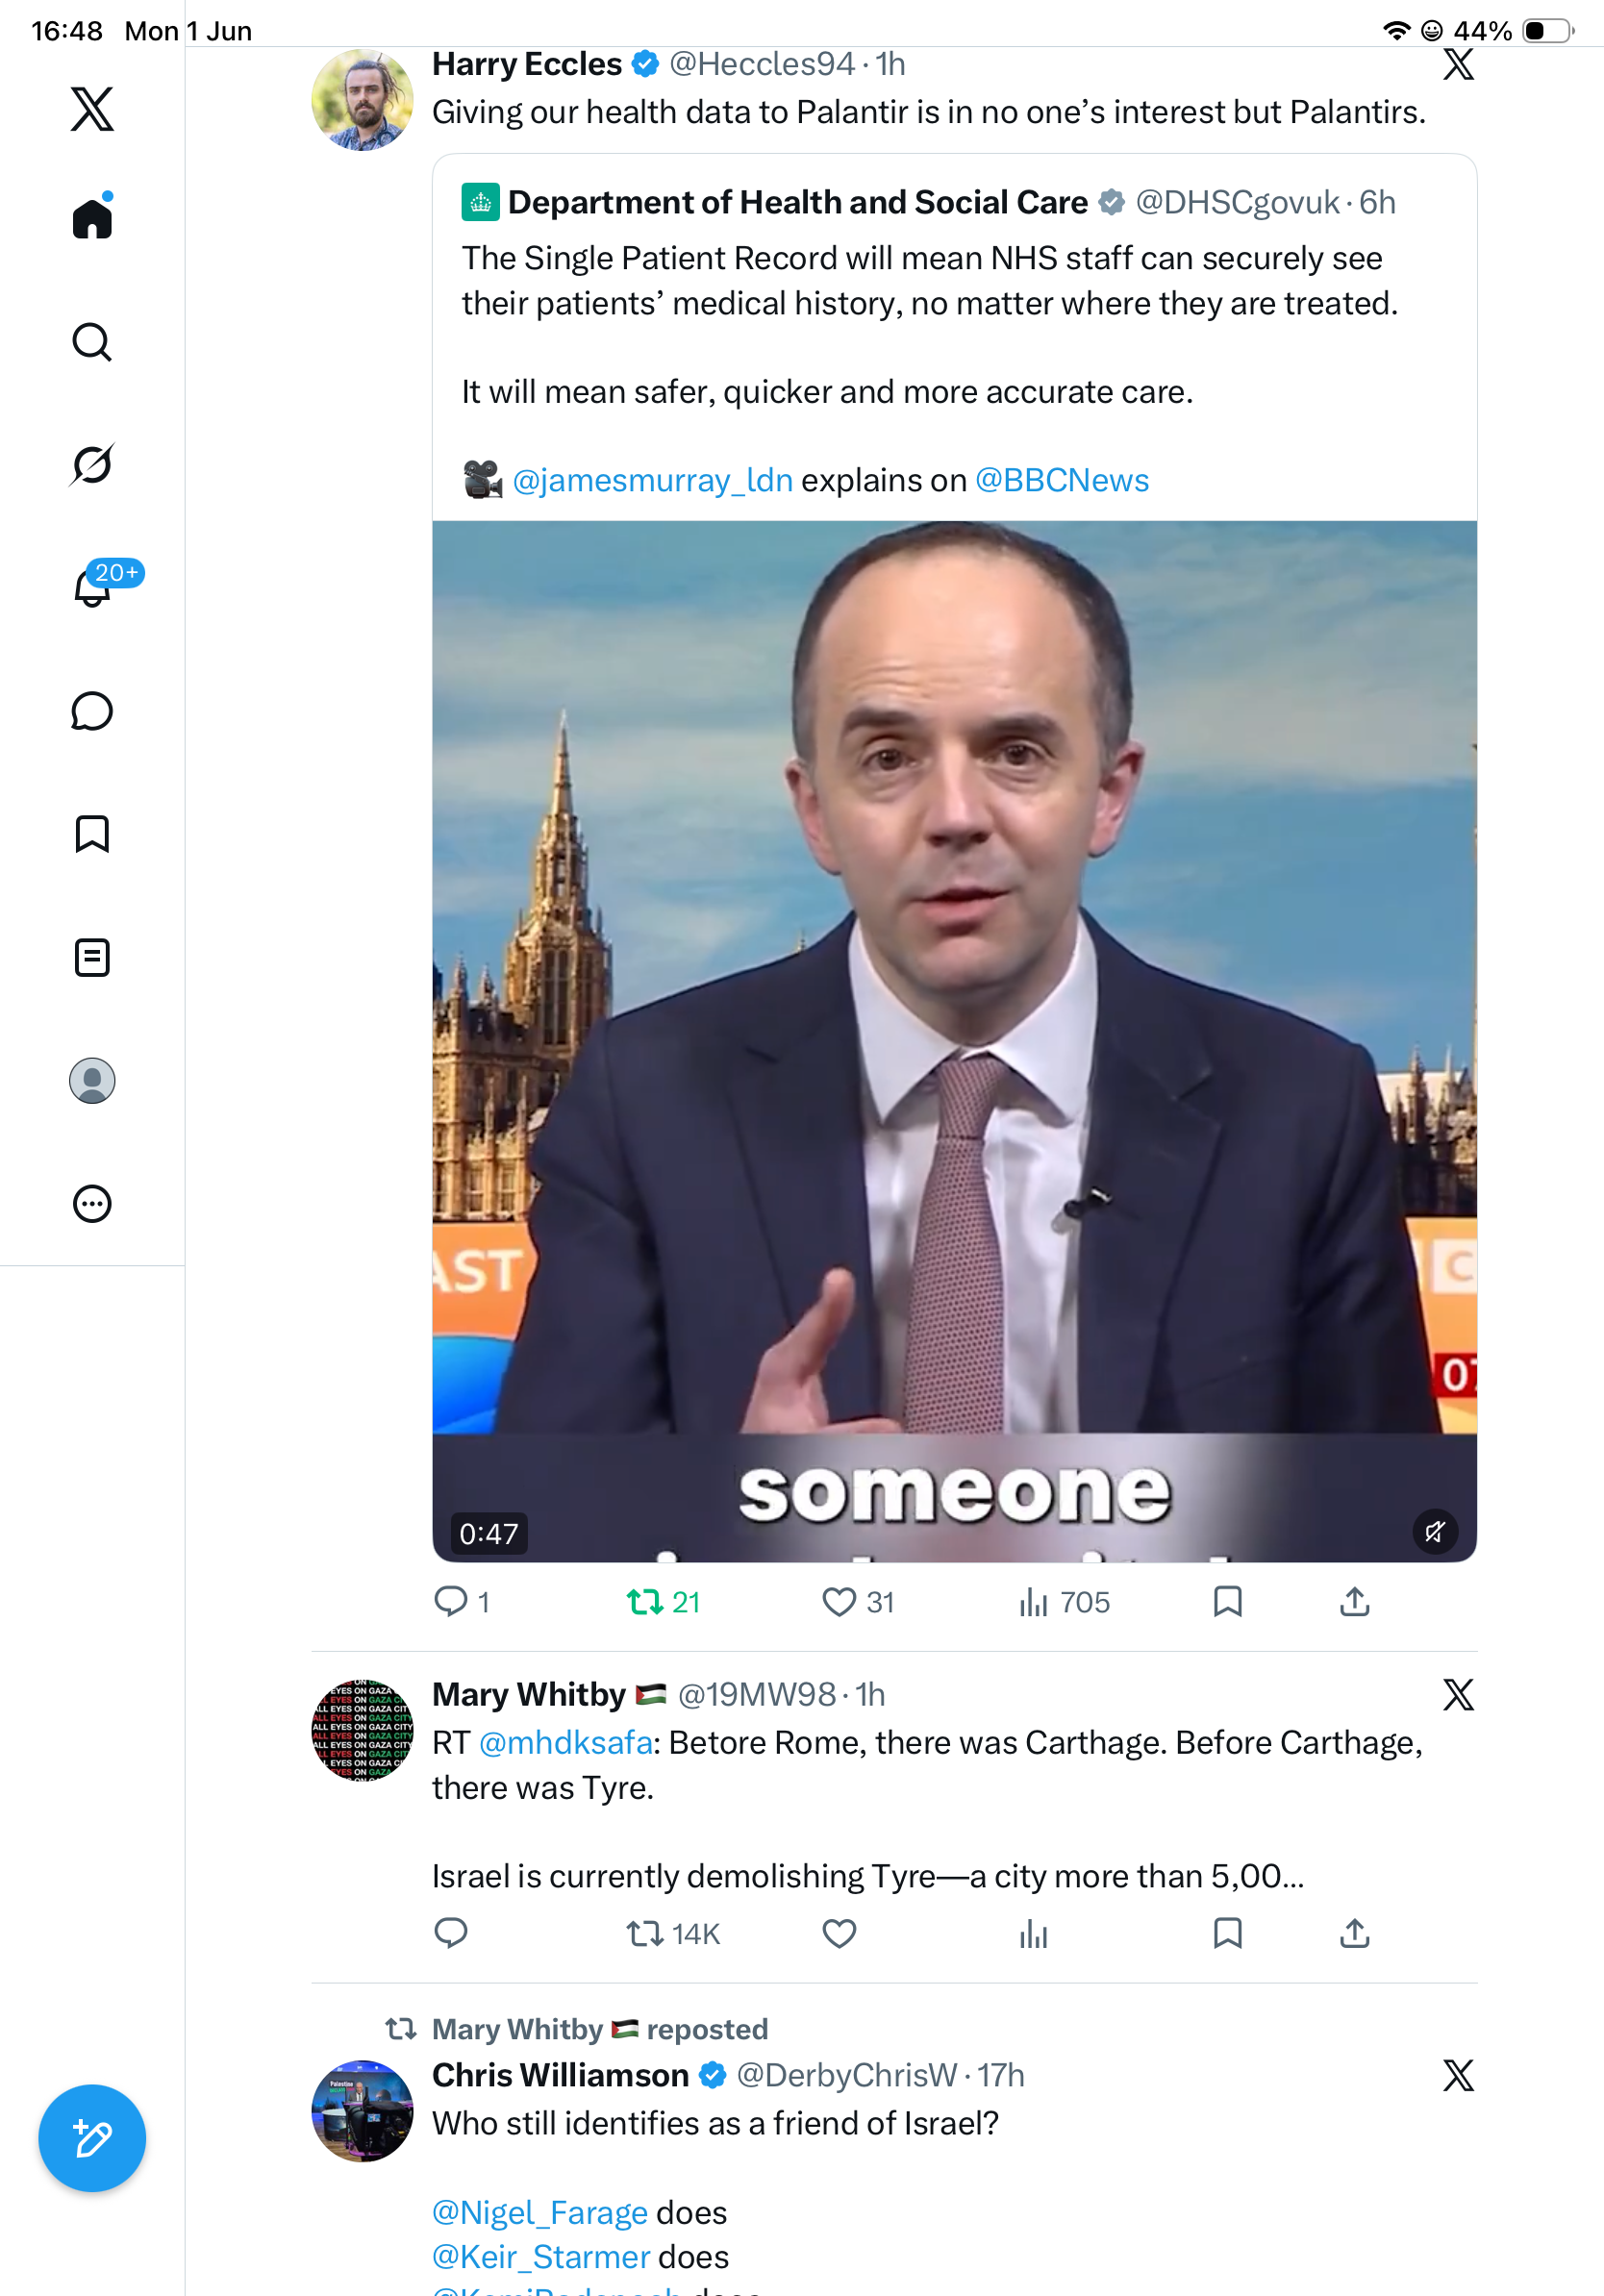Open Grok actions on Chris Williamson's post
Image resolution: width=1604 pixels, height=2296 pixels.
(1458, 2075)
